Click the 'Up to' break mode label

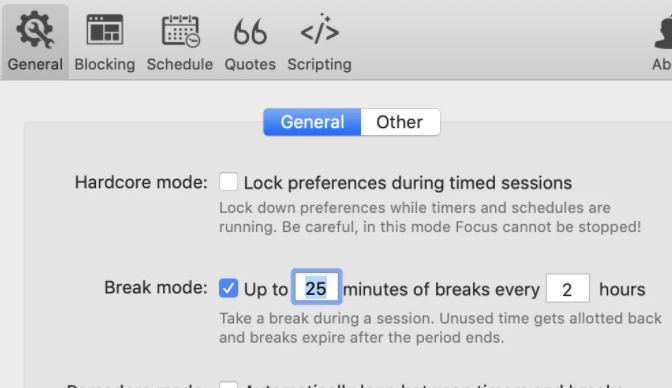coord(266,289)
